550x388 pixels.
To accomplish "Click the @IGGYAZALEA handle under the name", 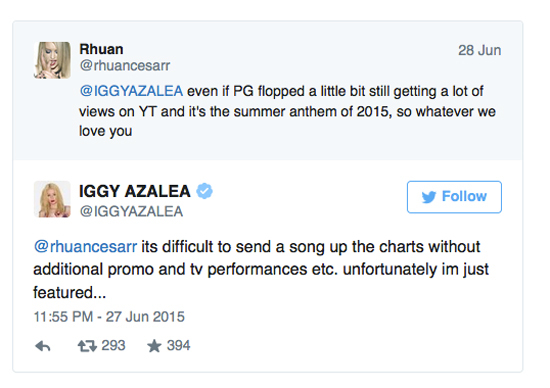I will [x=131, y=212].
